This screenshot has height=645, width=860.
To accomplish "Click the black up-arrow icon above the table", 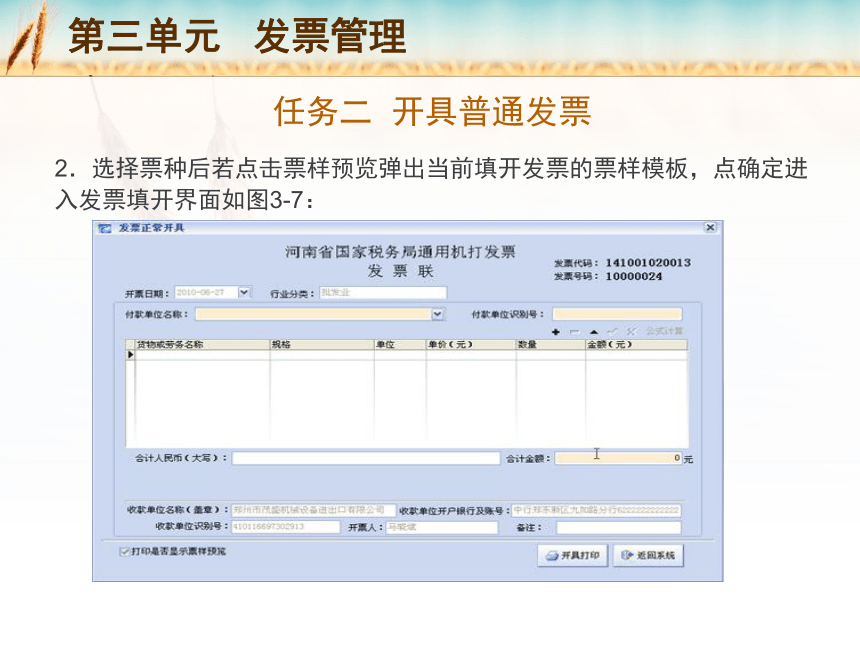I will point(594,332).
